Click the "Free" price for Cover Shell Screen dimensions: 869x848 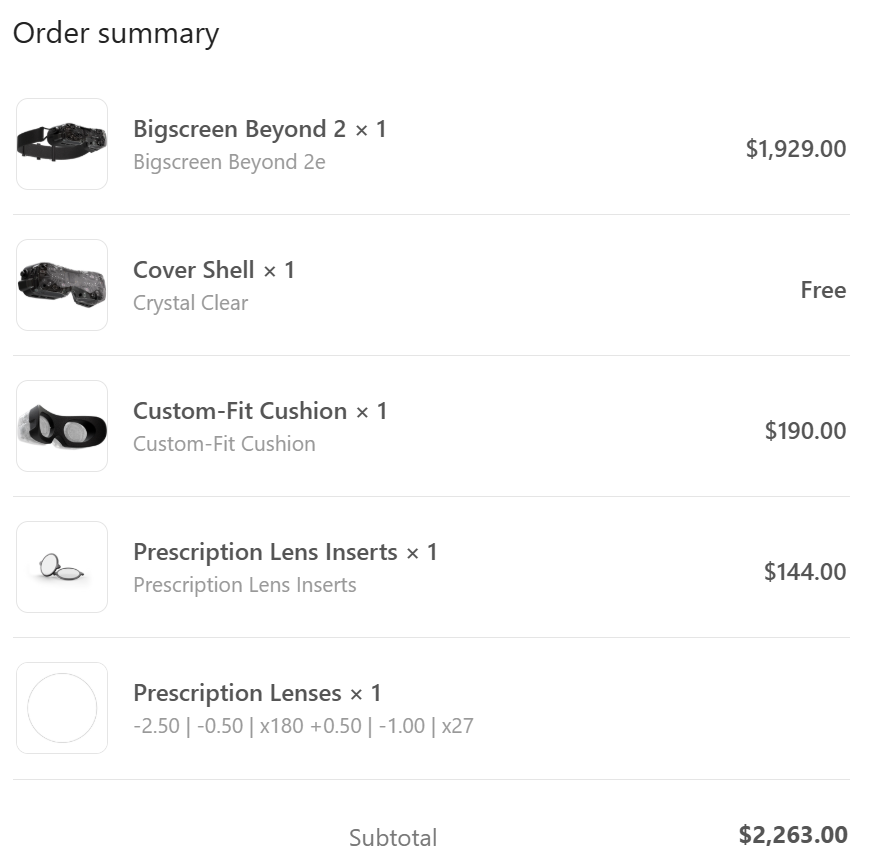pyautogui.click(x=823, y=290)
